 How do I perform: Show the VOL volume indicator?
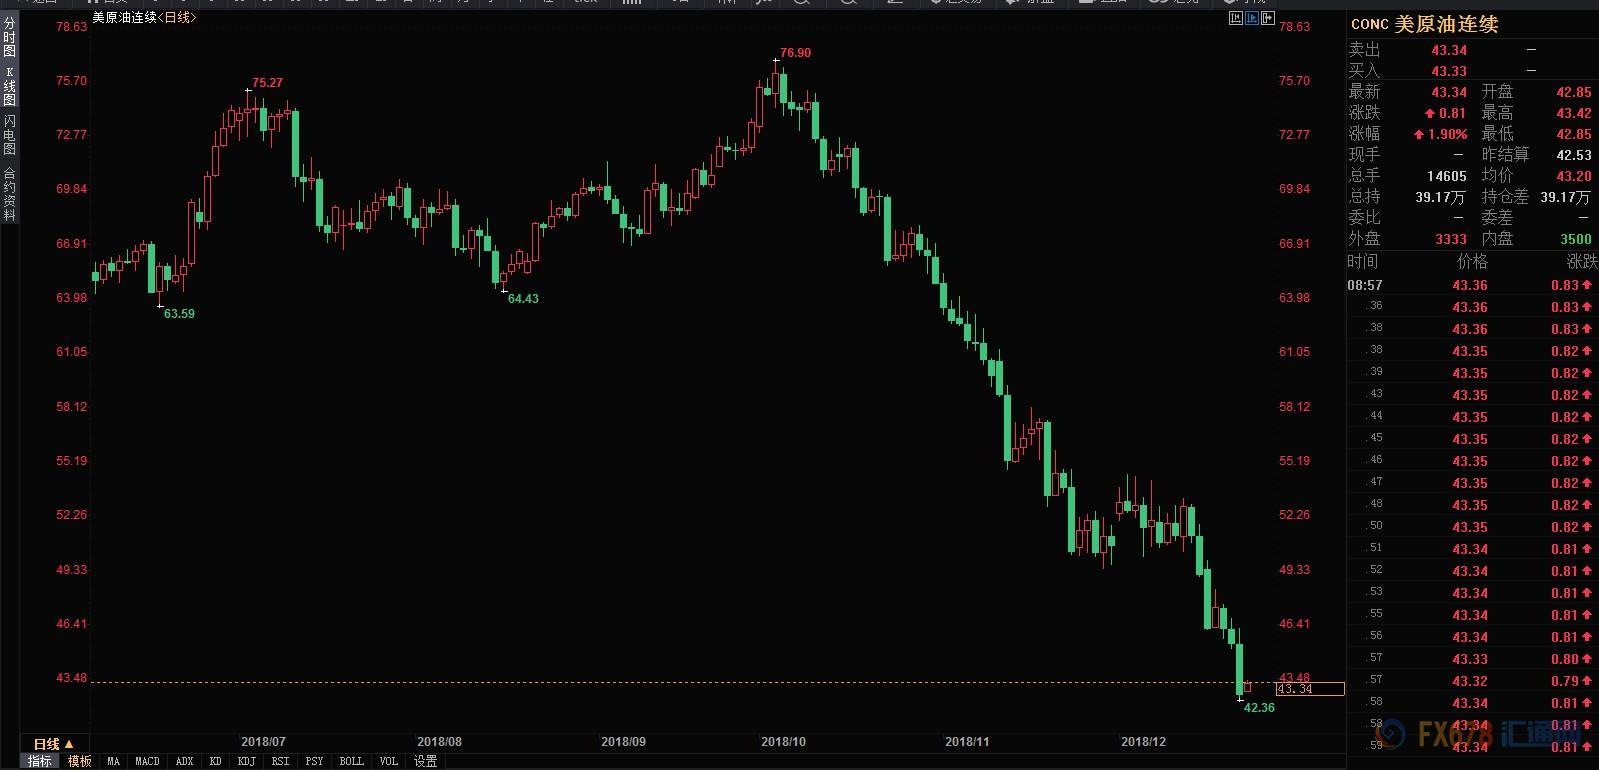pos(389,761)
